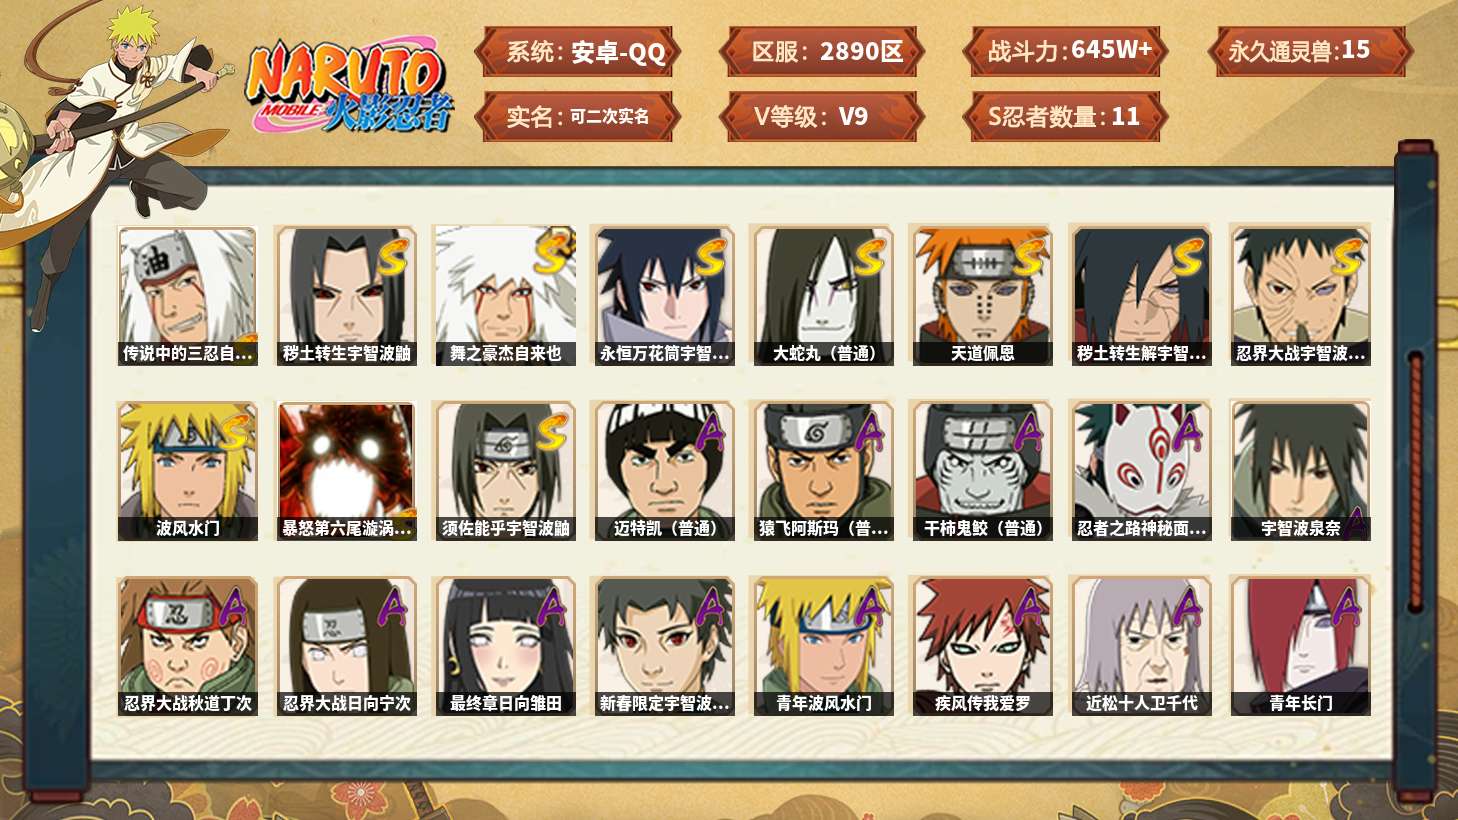Open the 干柿鬼鲛(普通) card
The height and width of the screenshot is (820, 1458).
click(x=982, y=471)
